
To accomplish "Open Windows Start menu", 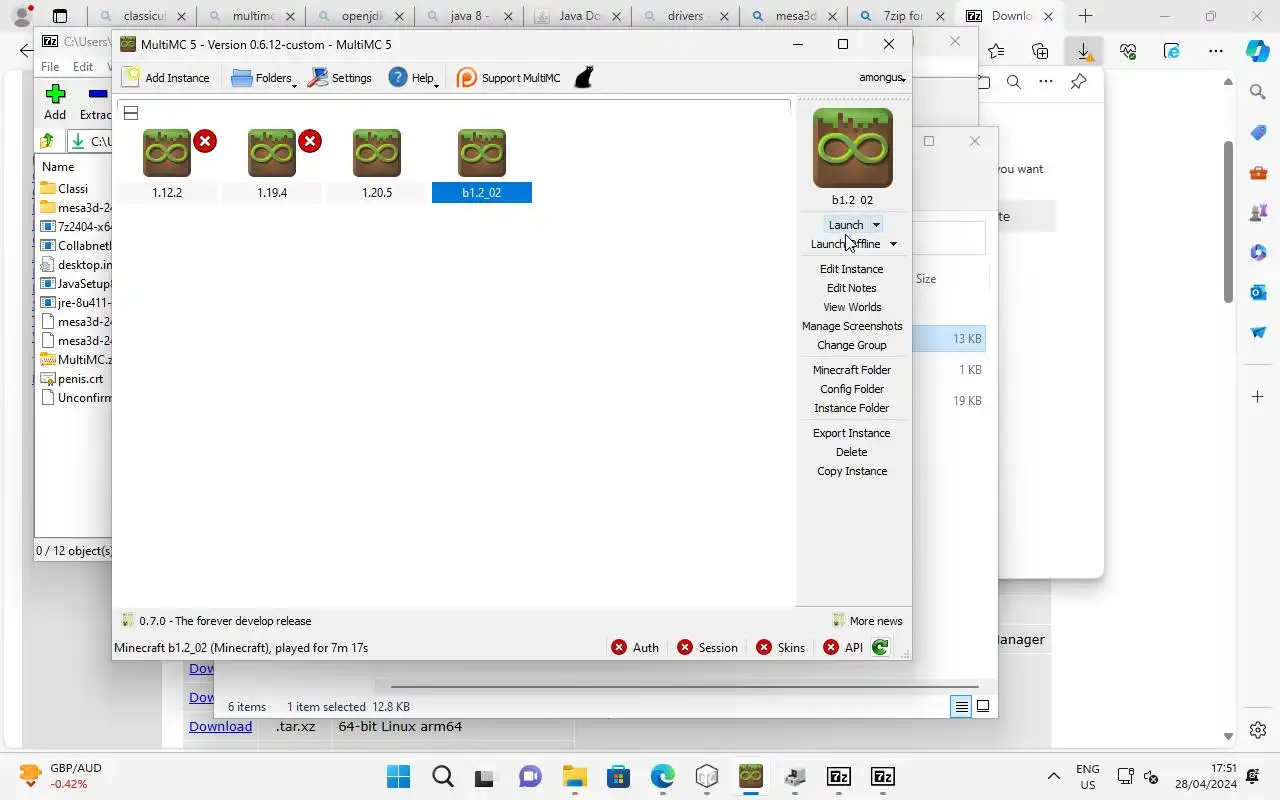I will coord(398,777).
